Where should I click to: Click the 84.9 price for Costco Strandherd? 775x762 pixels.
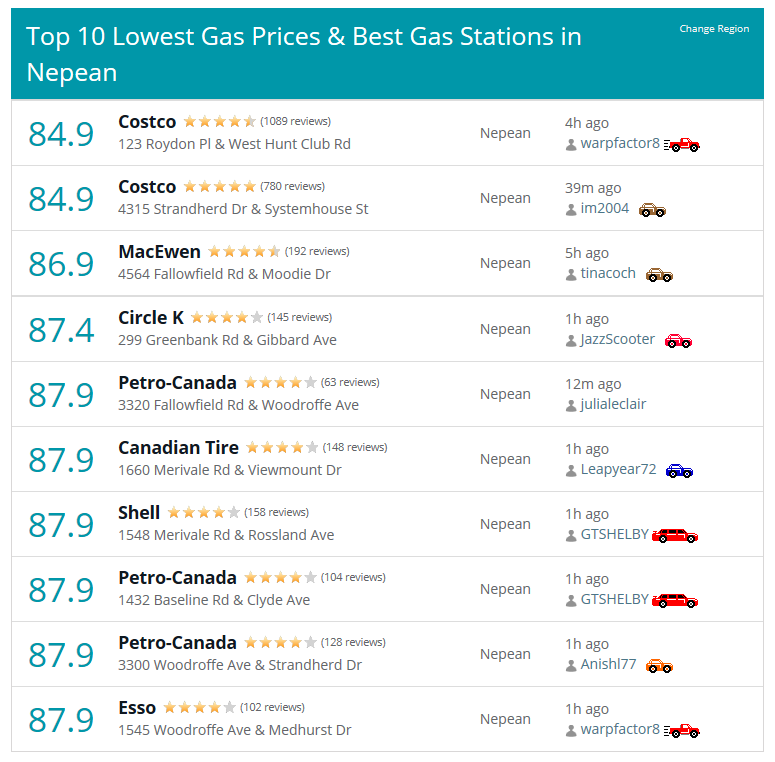(x=61, y=199)
